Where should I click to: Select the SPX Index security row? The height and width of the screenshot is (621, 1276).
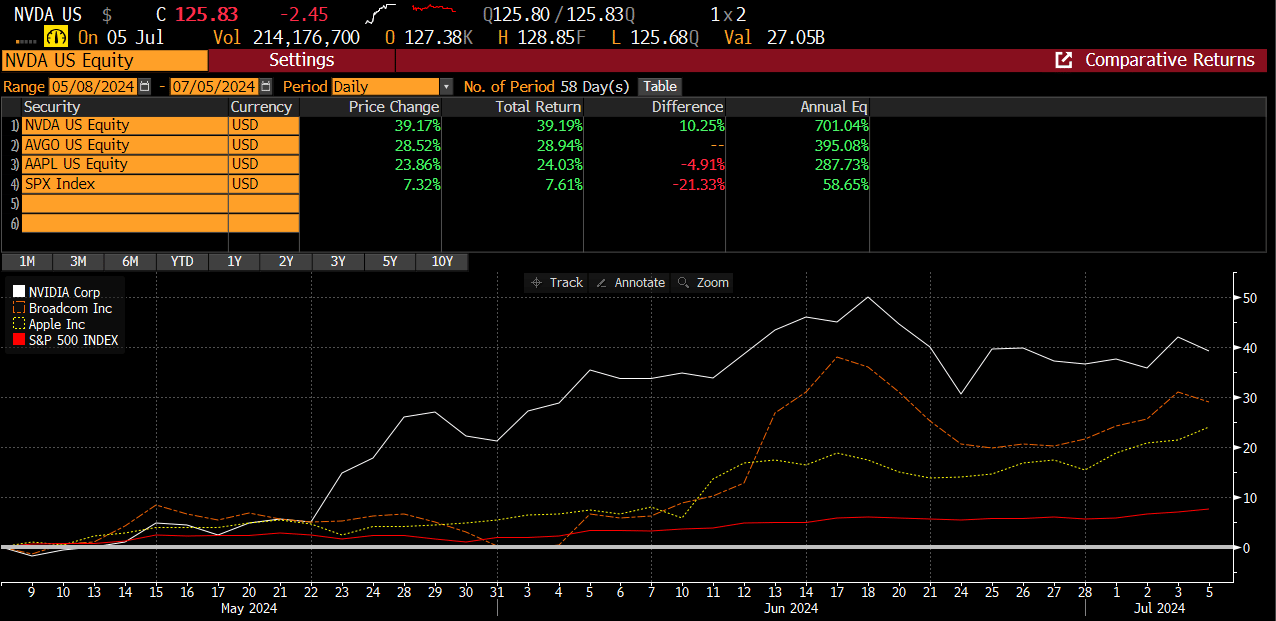125,184
